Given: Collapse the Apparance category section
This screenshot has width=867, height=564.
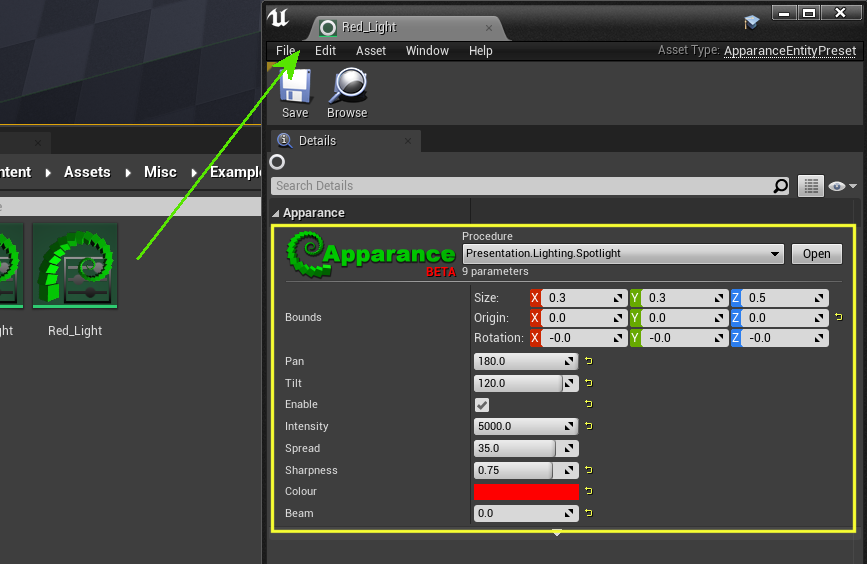Looking at the screenshot, I should click(x=277, y=213).
